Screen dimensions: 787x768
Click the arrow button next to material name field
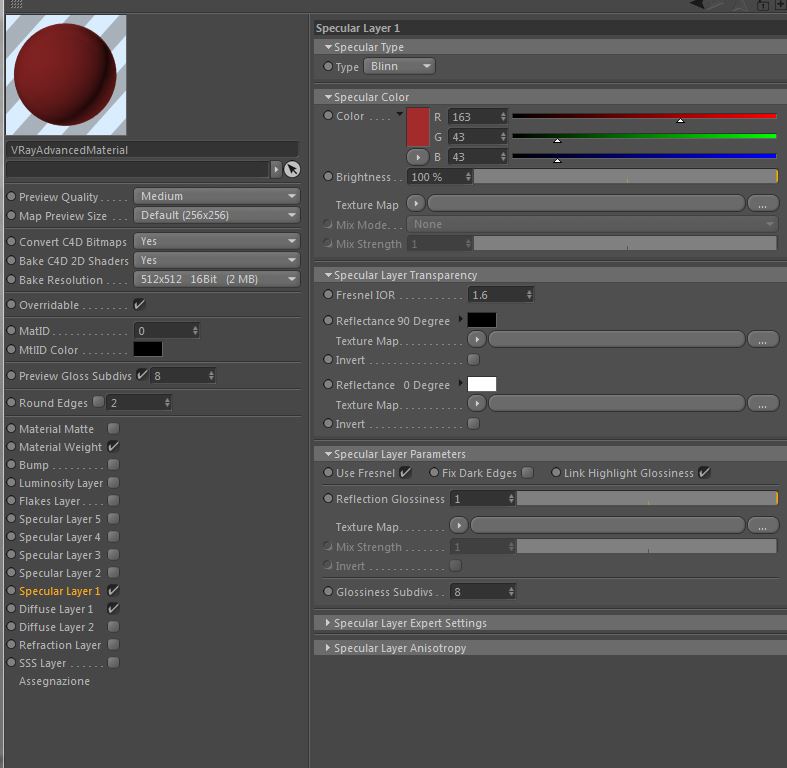(276, 169)
